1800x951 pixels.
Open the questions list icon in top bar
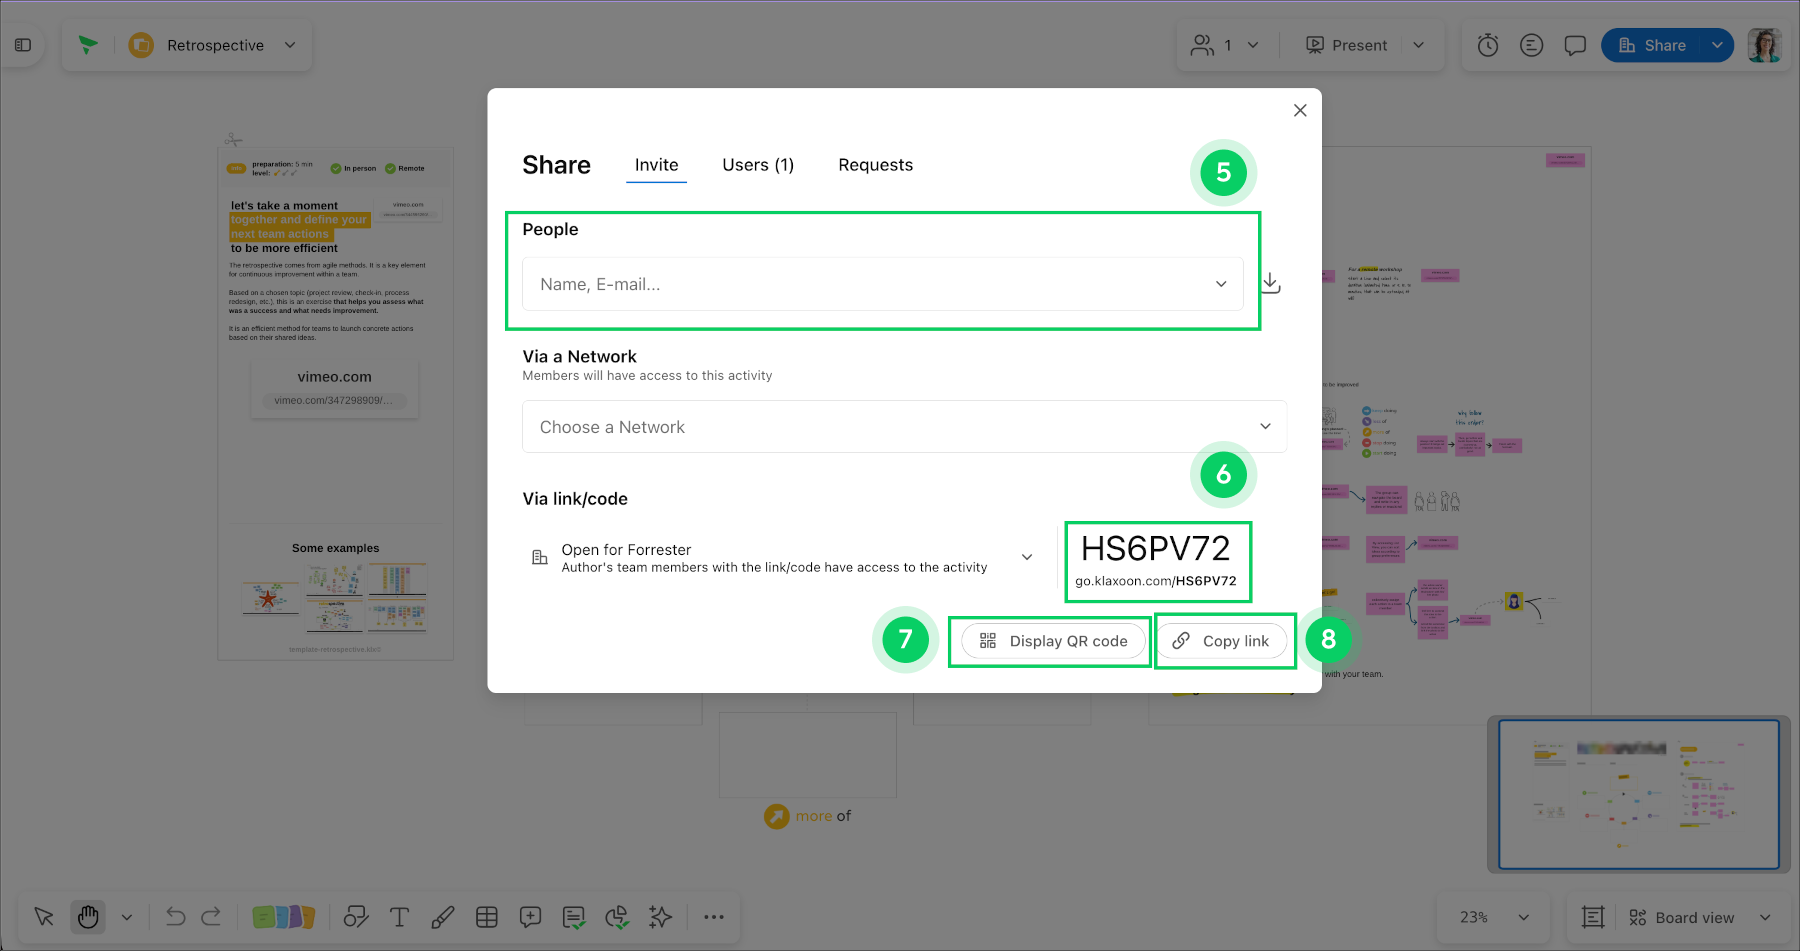click(x=1531, y=45)
